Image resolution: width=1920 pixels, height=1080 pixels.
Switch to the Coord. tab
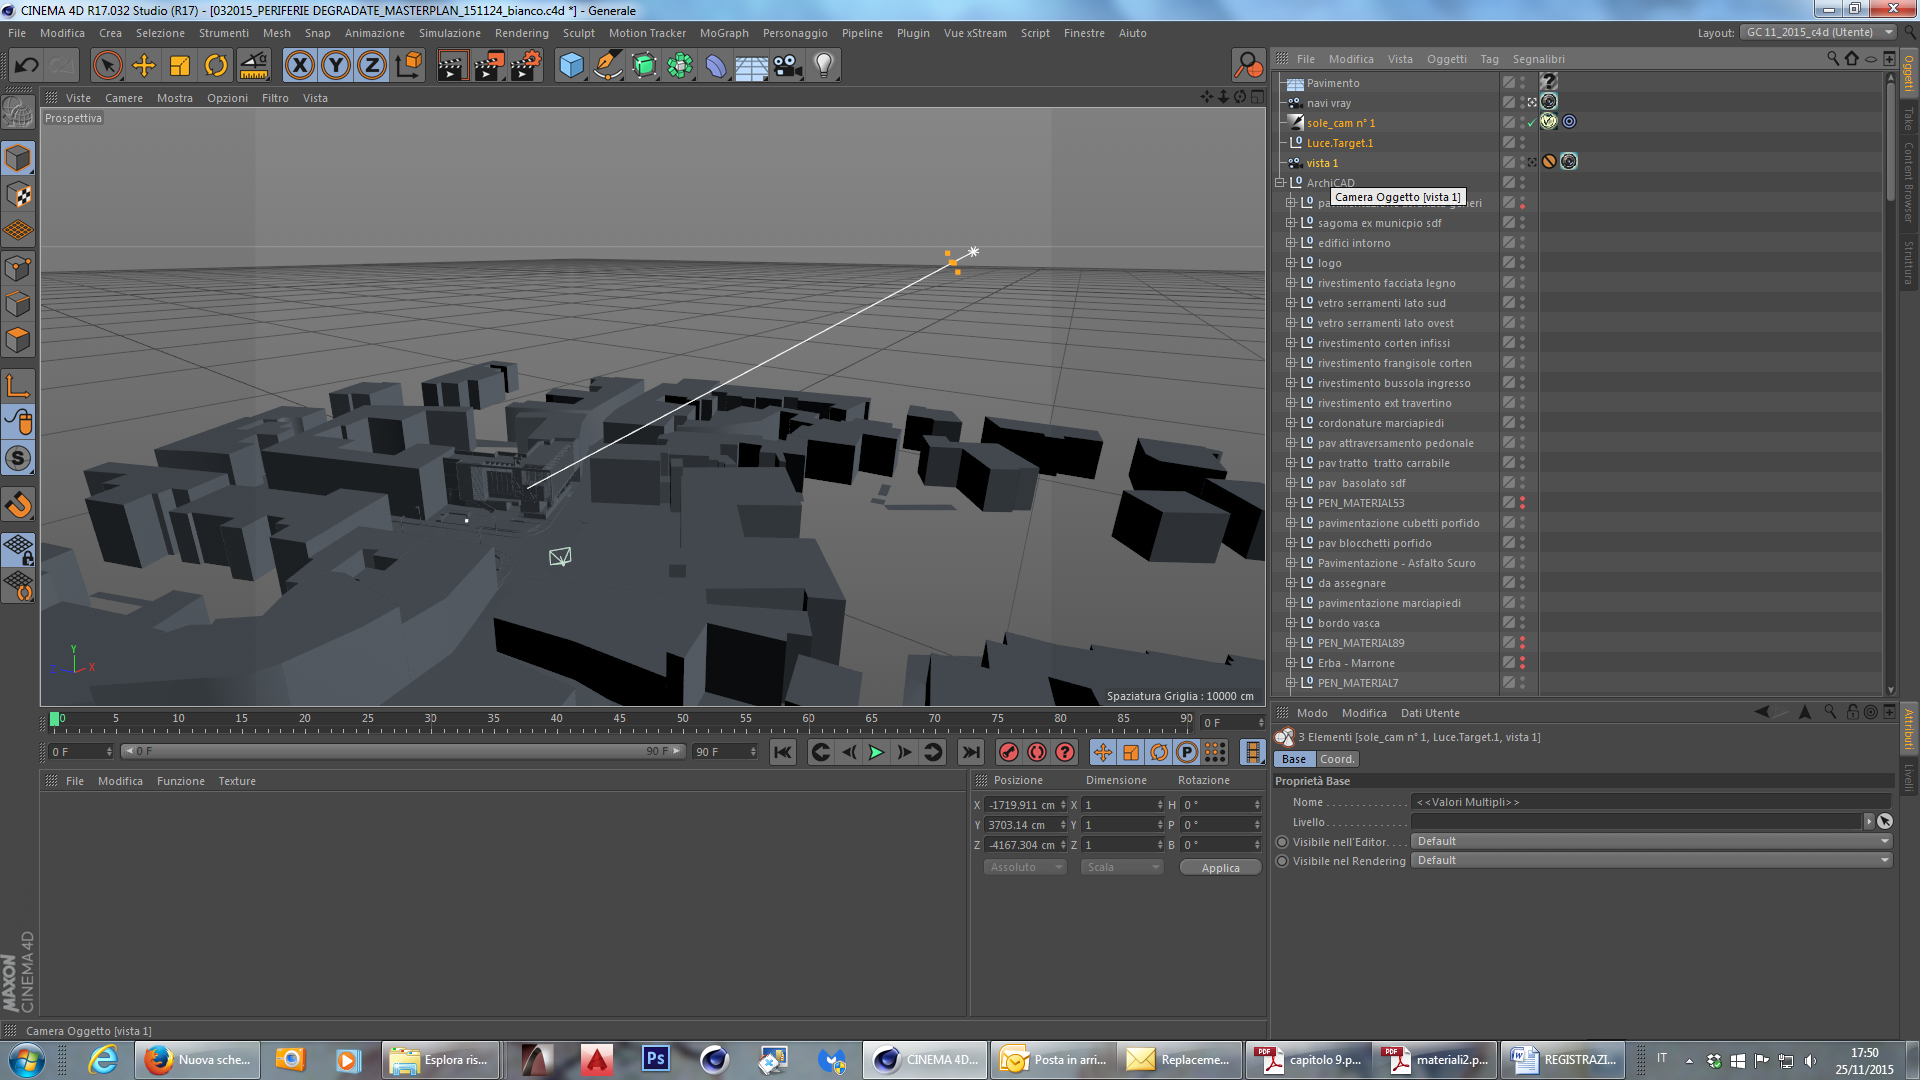(x=1337, y=759)
